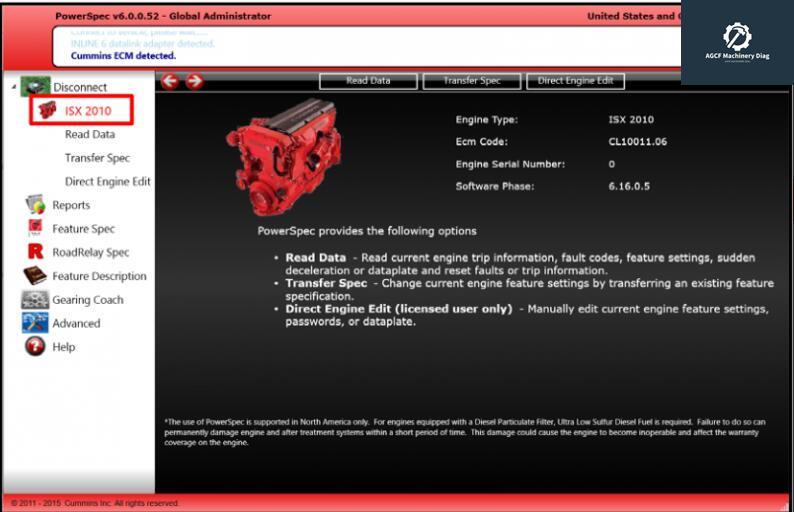Screen dimensions: 794x512
Task: Click the Feature Spec icon
Action: (x=35, y=228)
